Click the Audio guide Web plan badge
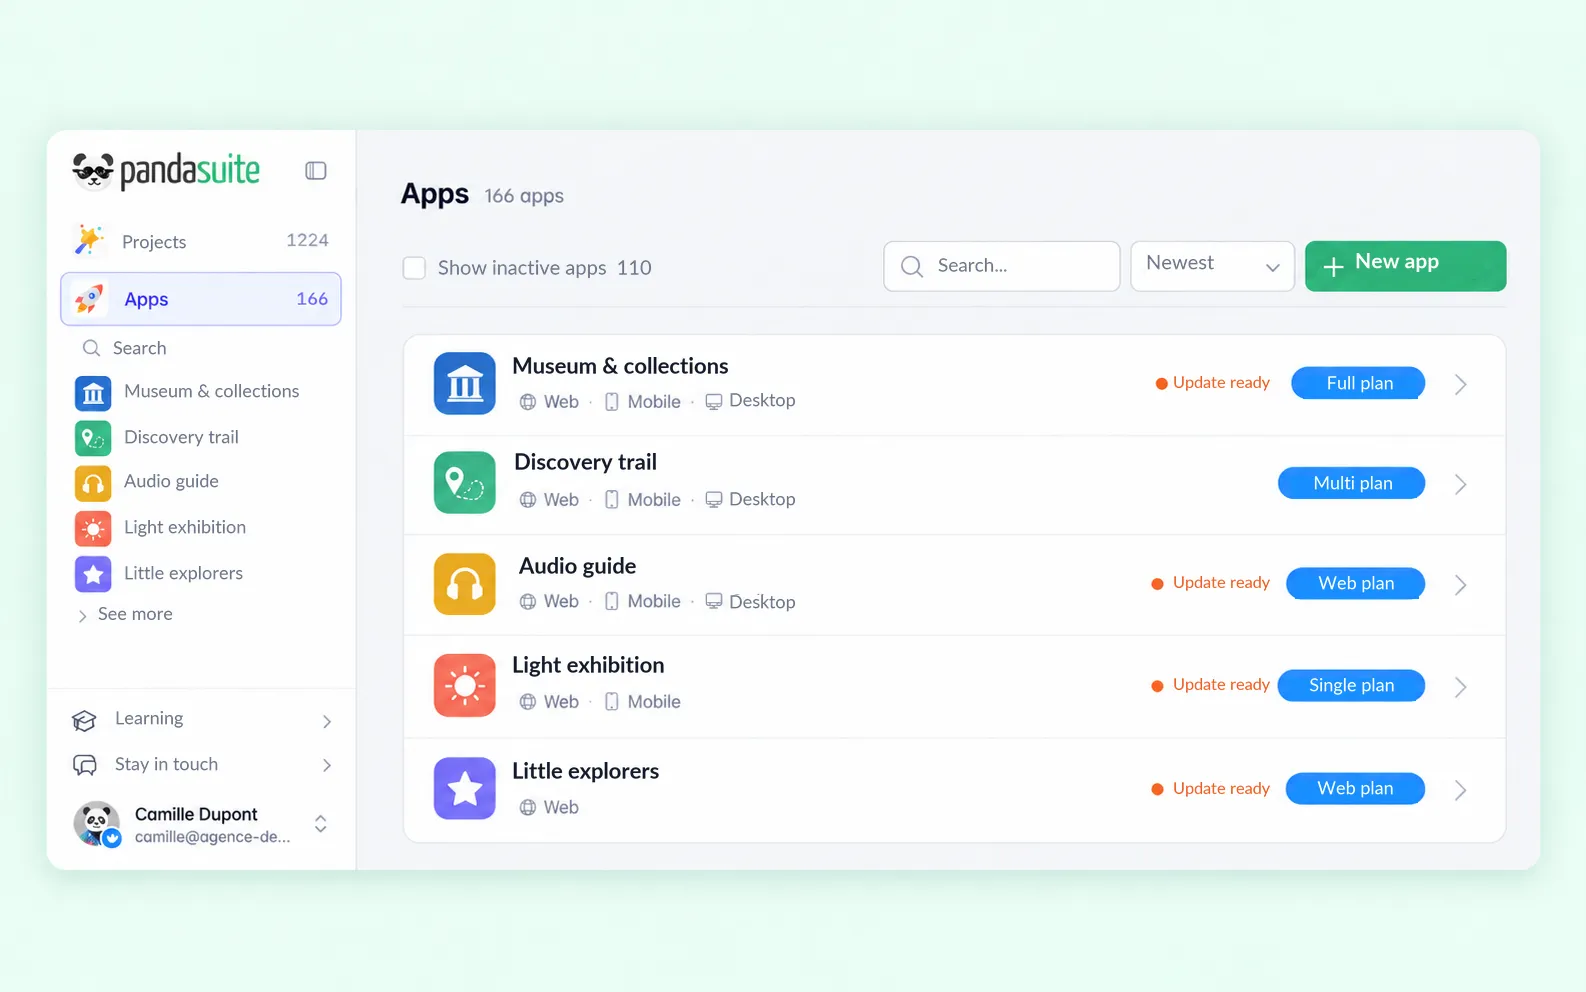The image size is (1586, 992). [x=1356, y=583]
